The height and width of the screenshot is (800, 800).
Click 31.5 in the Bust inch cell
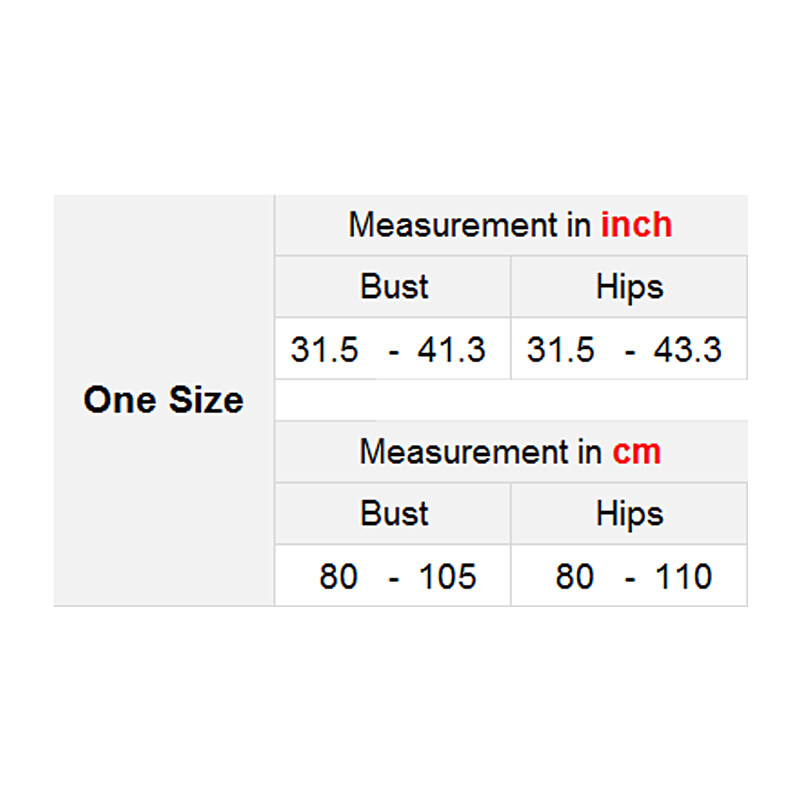pyautogui.click(x=324, y=350)
